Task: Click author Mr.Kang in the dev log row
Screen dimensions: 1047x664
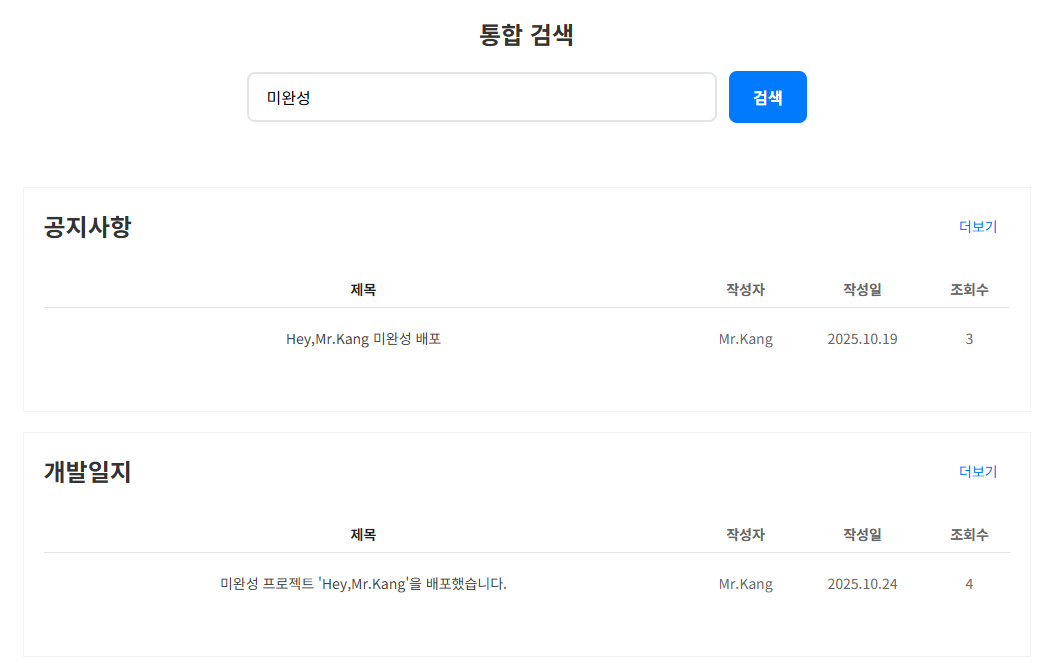Action: tap(745, 583)
